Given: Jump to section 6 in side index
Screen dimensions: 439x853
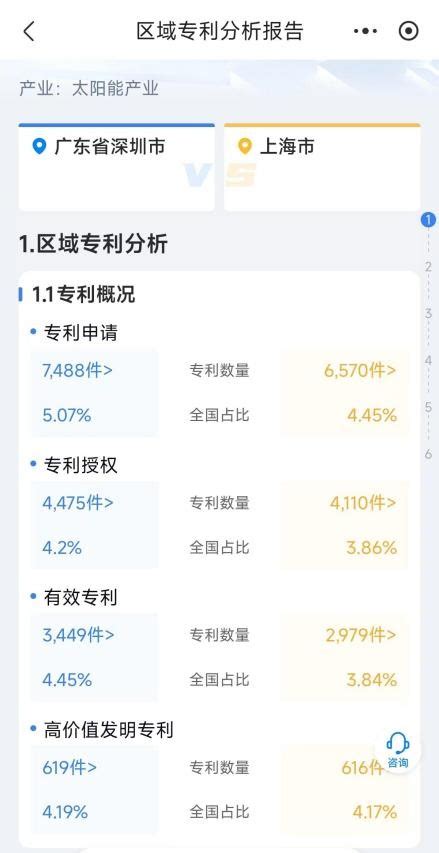Looking at the screenshot, I should (428, 454).
